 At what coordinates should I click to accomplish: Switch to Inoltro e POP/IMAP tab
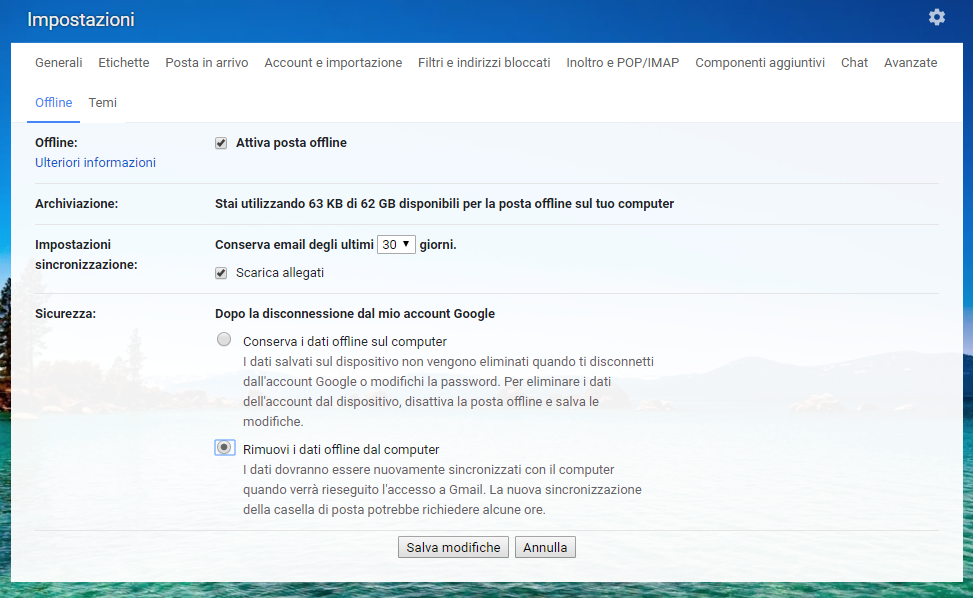tap(622, 63)
